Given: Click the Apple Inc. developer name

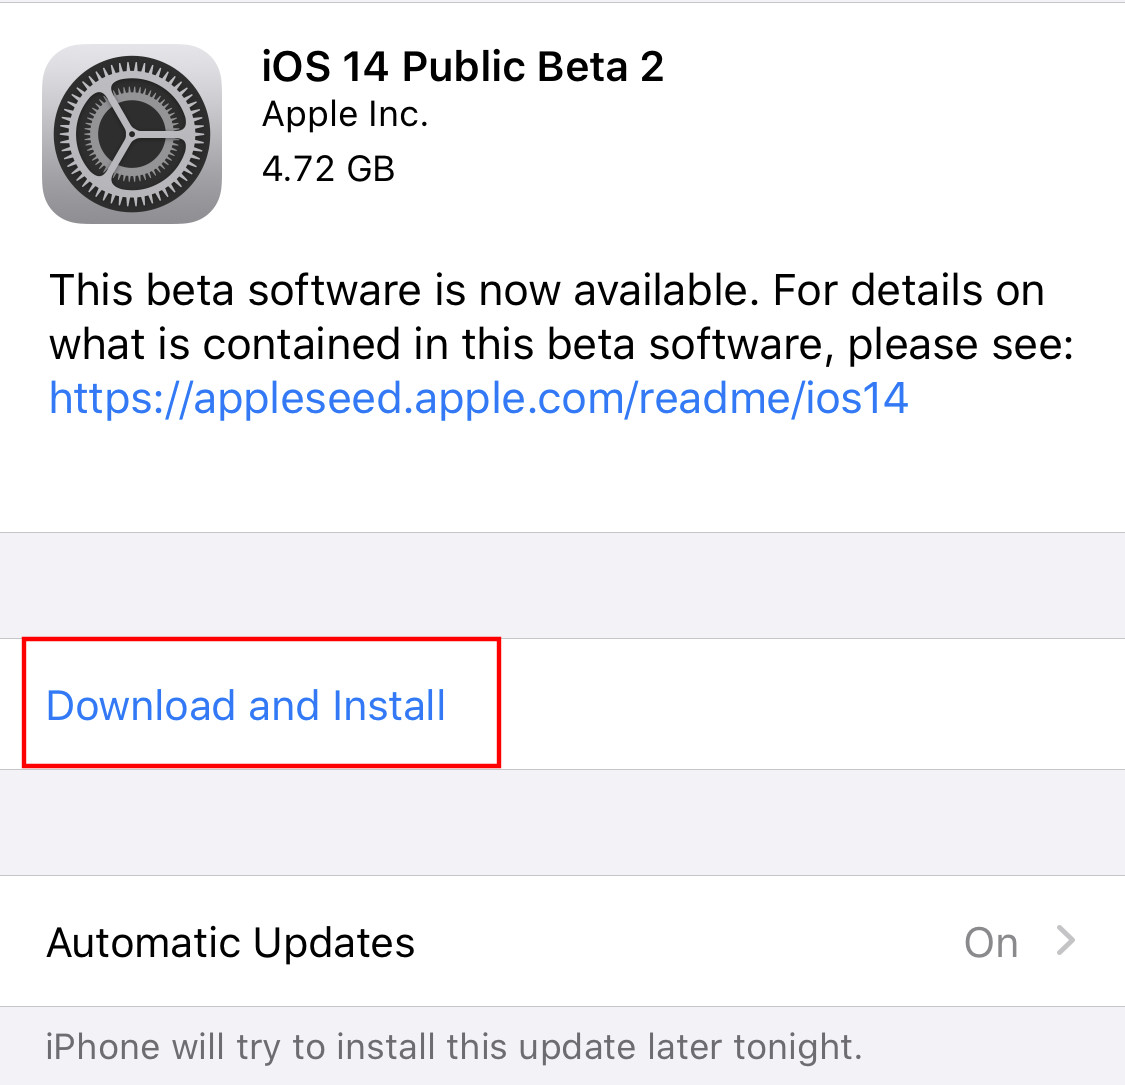Looking at the screenshot, I should pyautogui.click(x=345, y=115).
